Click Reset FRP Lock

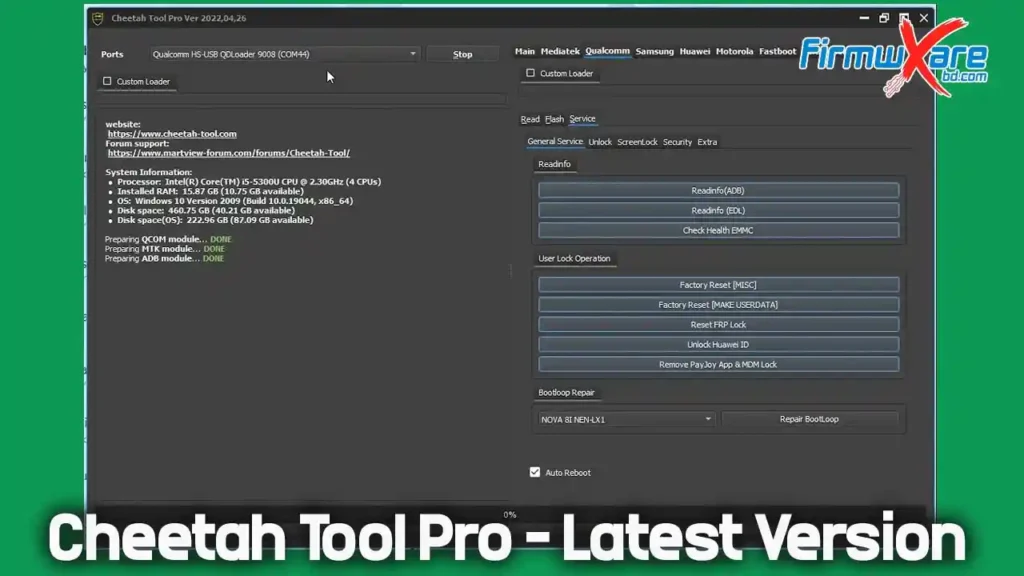coord(717,324)
